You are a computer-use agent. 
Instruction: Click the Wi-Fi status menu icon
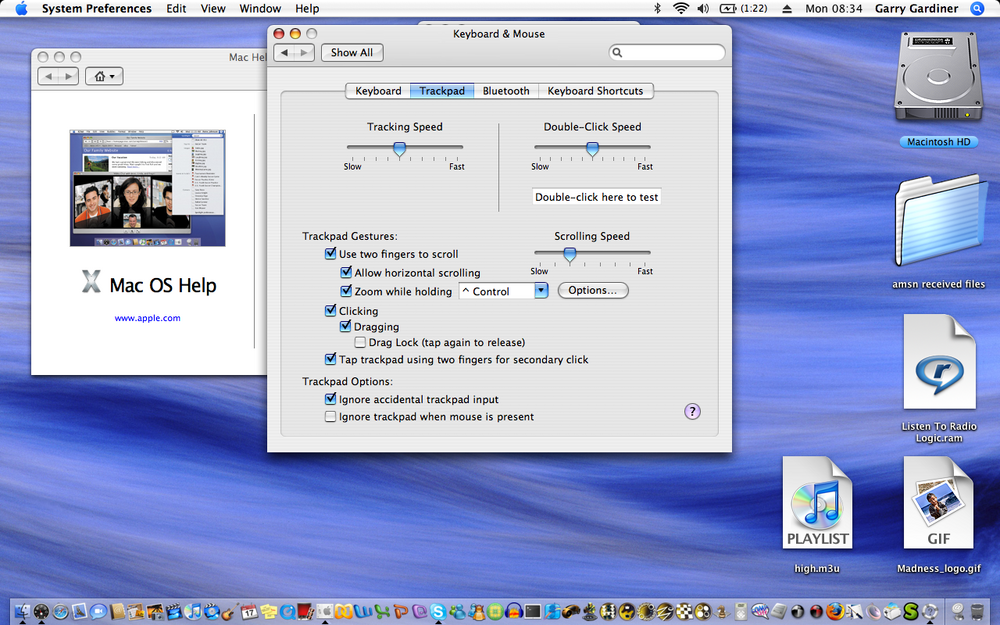[x=681, y=8]
